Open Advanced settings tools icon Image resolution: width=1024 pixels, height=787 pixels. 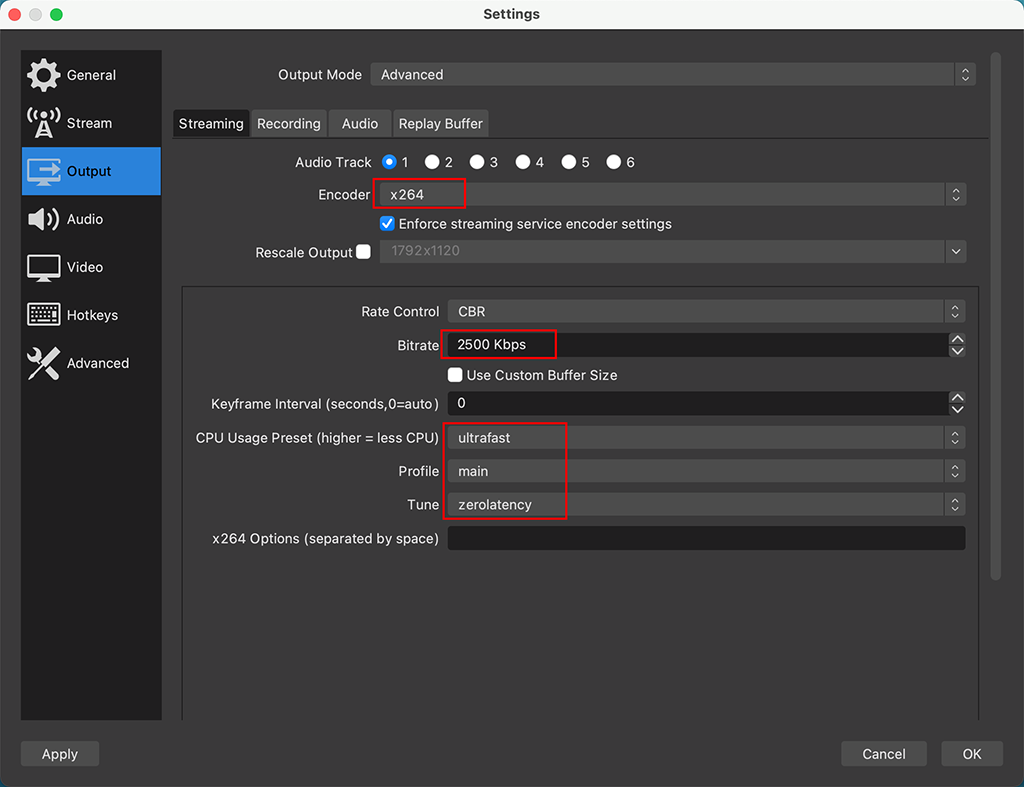point(43,363)
